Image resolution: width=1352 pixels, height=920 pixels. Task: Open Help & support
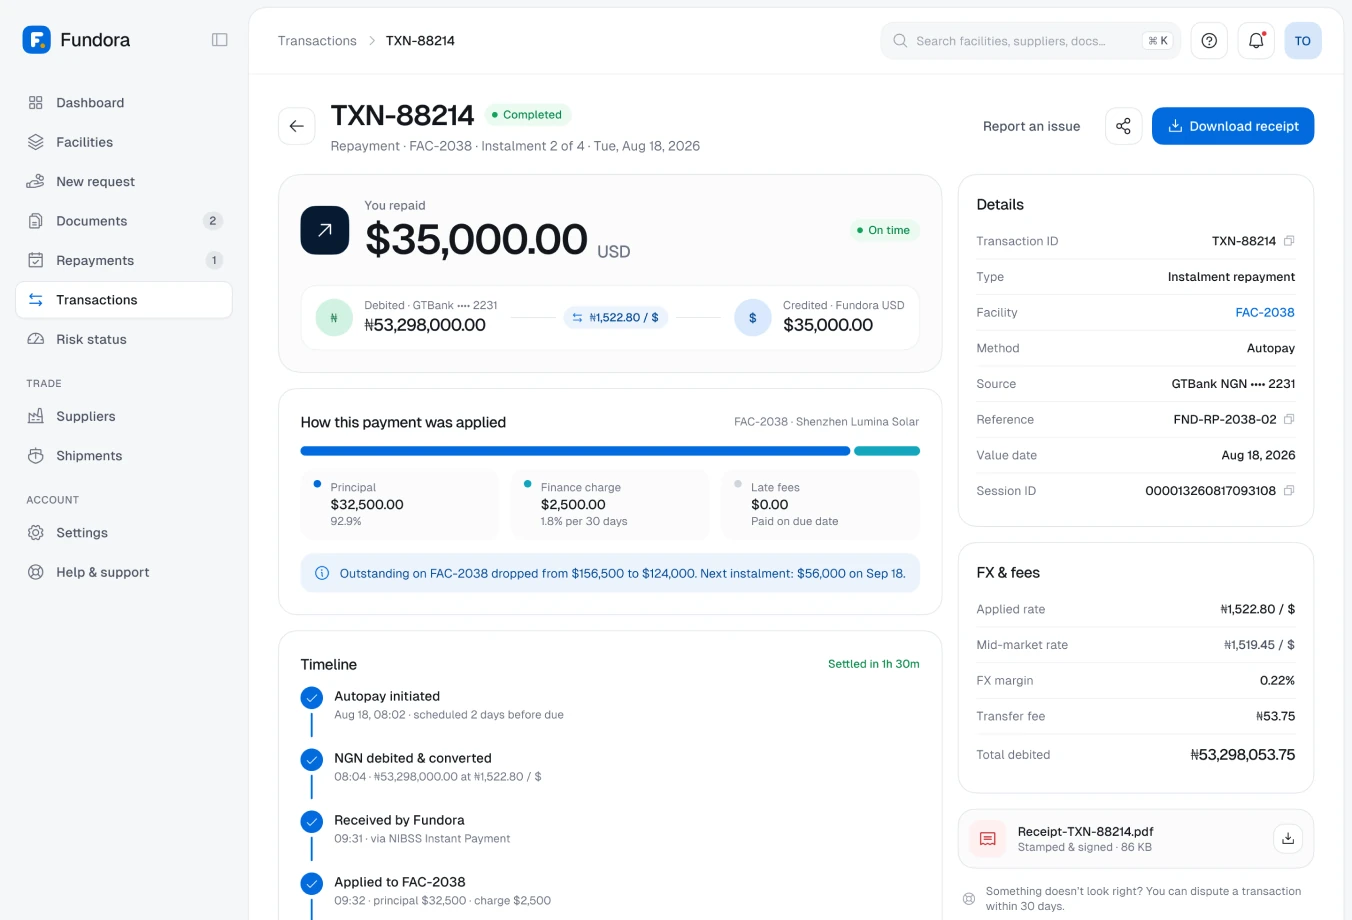coord(124,572)
